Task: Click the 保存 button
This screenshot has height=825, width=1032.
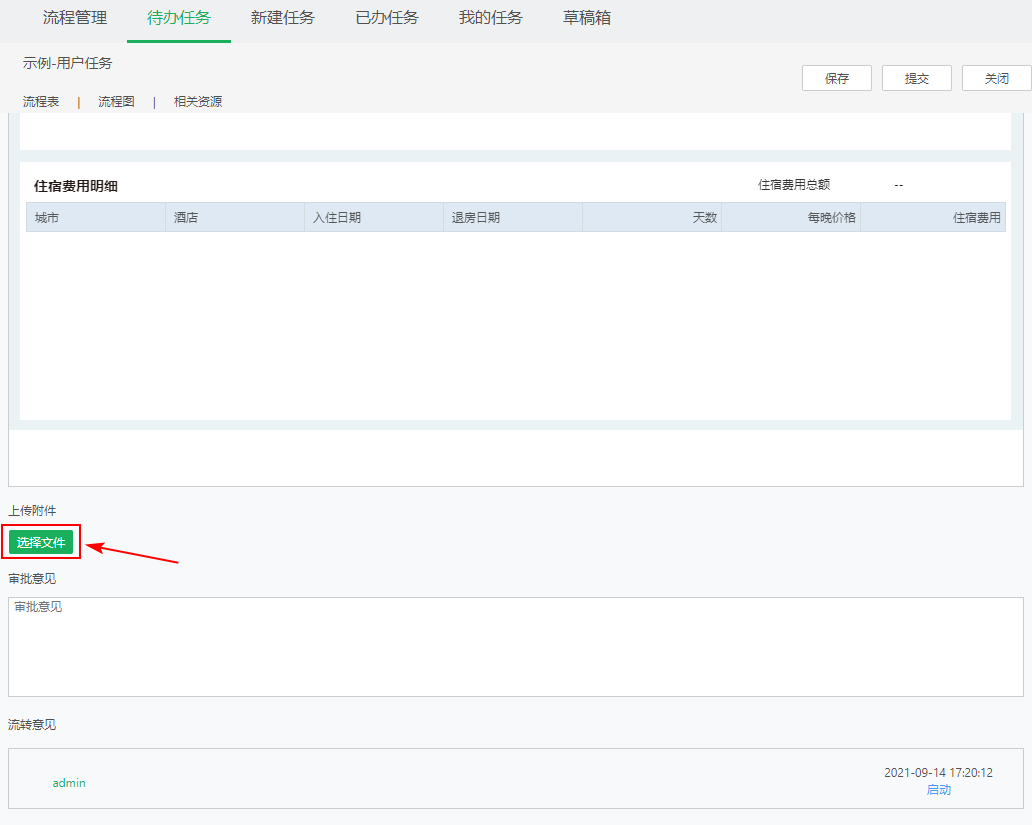Action: (x=837, y=78)
